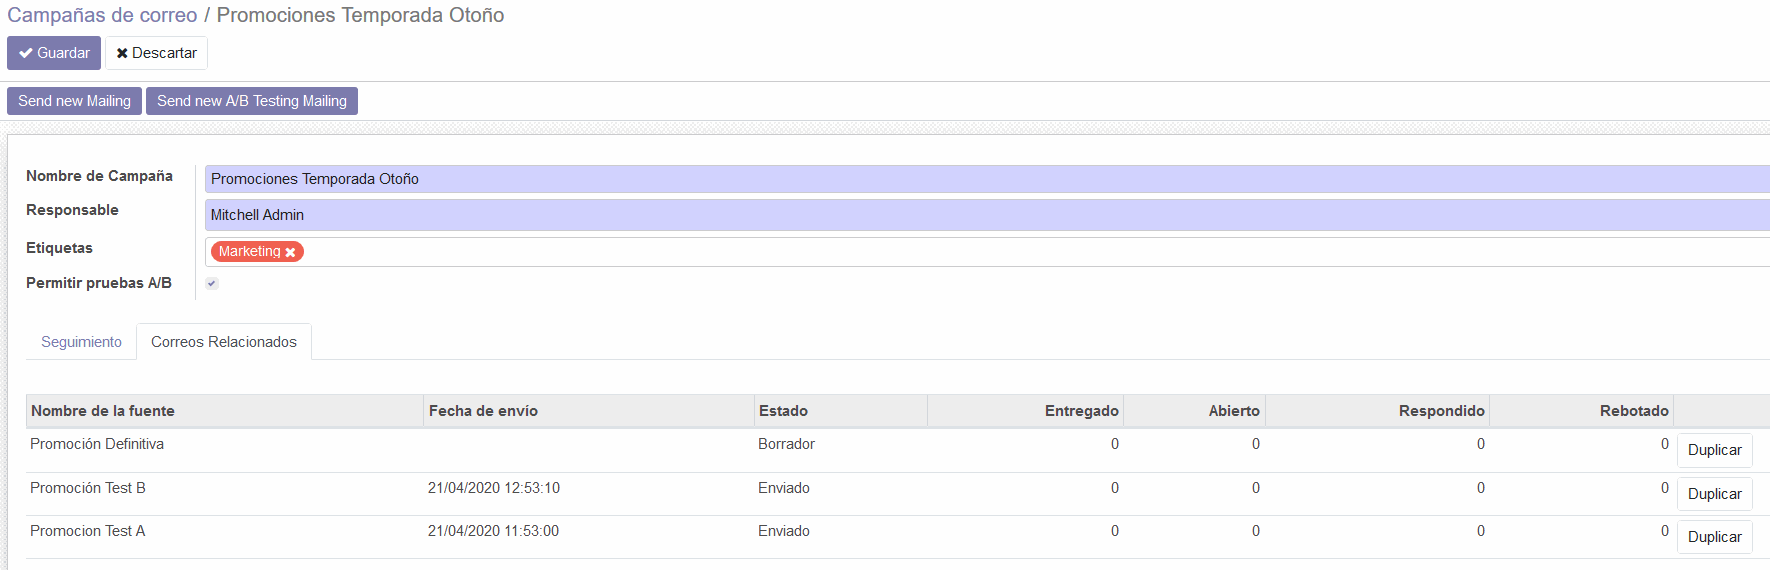Open the Seguimiento tab
The width and height of the screenshot is (1770, 570).
(81, 342)
